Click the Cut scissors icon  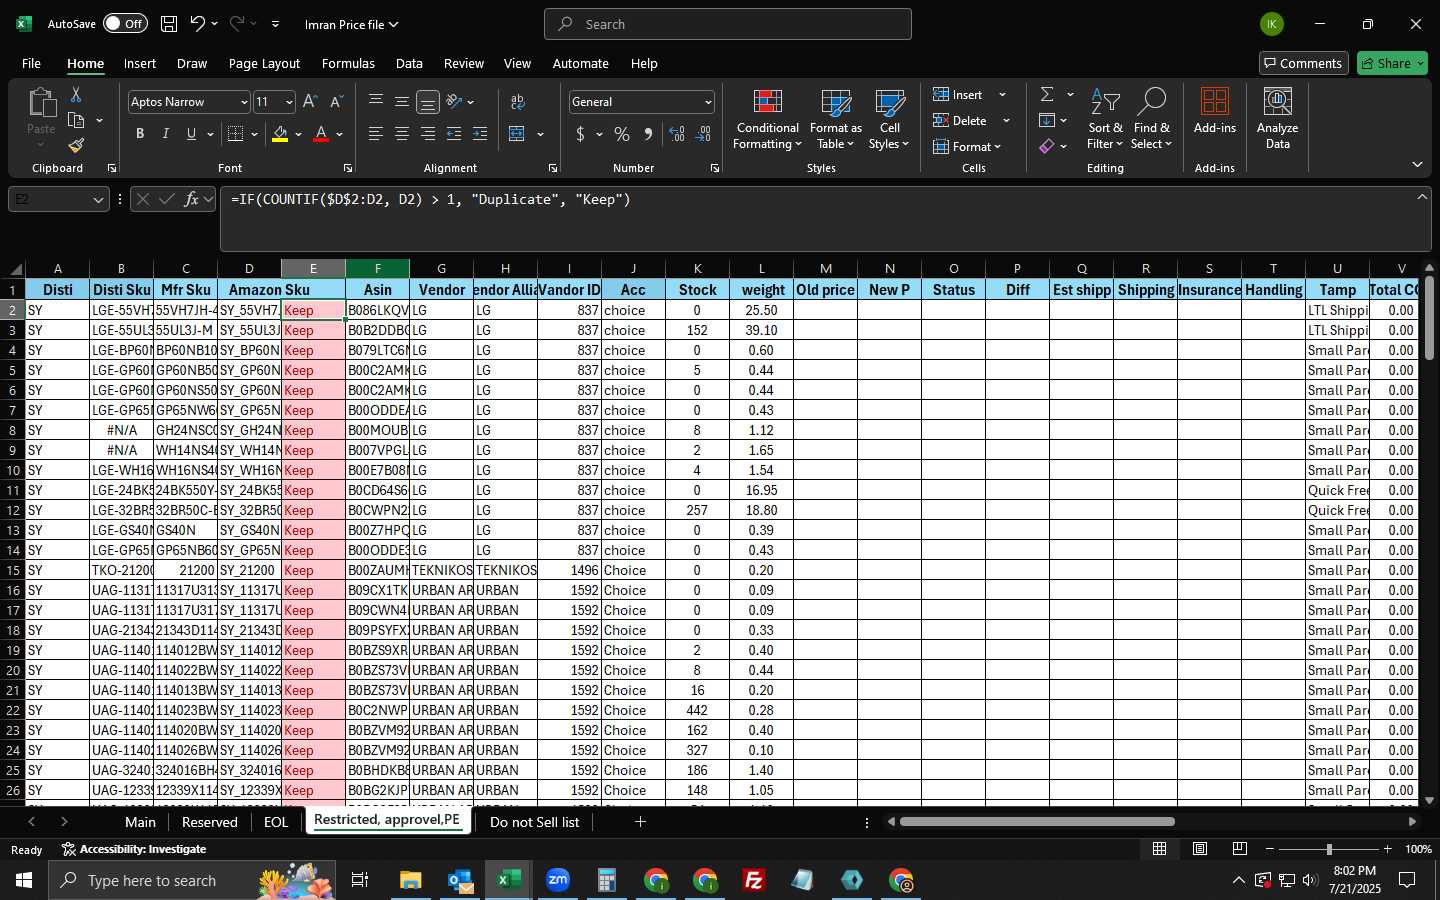75,95
